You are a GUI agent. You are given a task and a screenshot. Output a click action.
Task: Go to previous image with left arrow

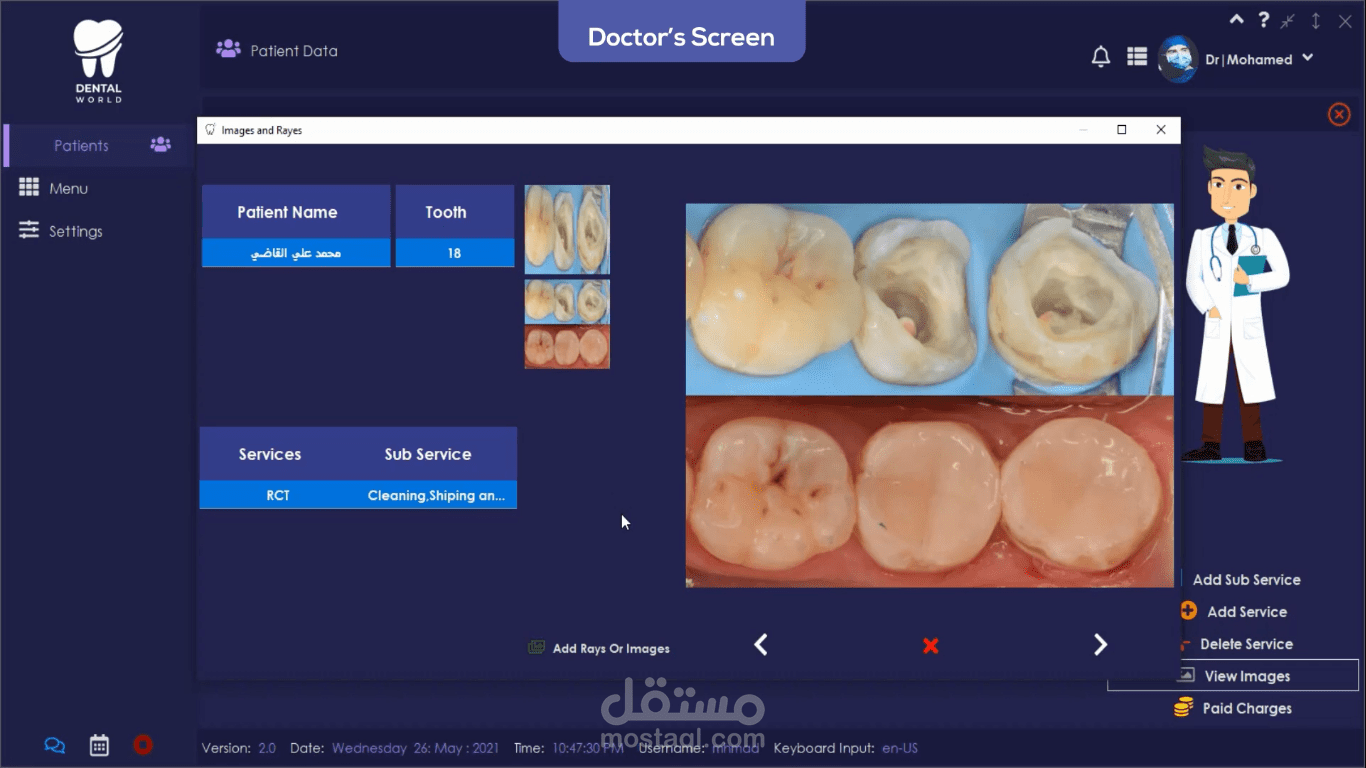click(x=761, y=645)
